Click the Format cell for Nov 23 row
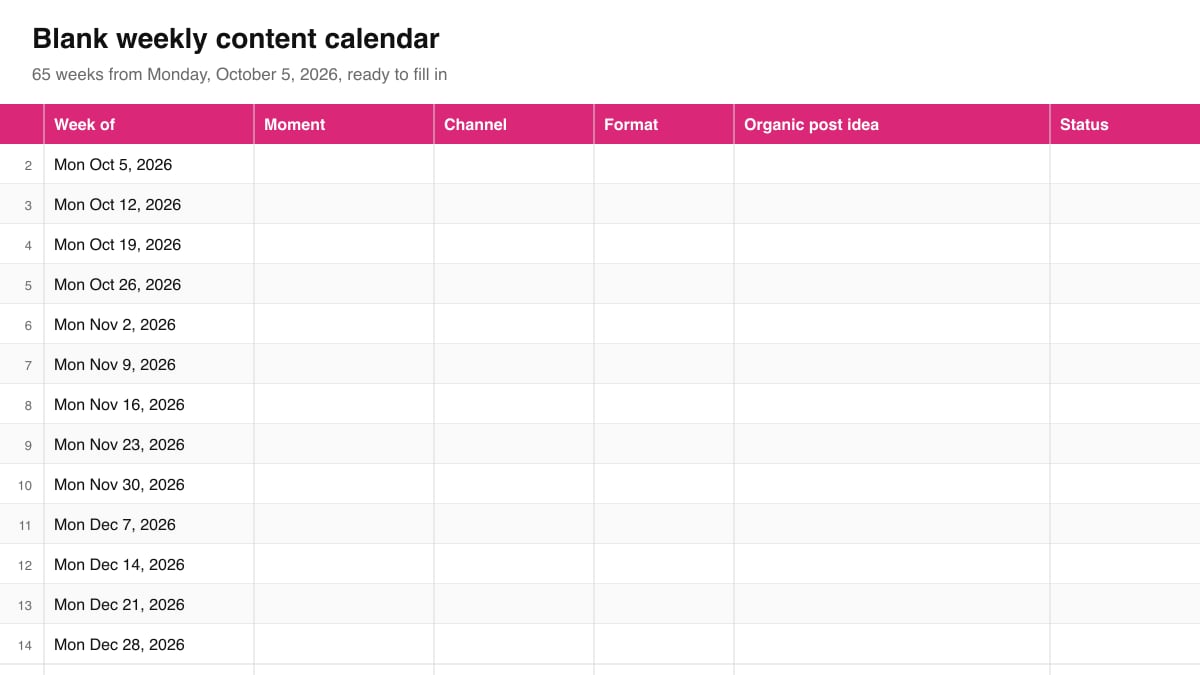Screen dimensions: 1200x675 [664, 444]
